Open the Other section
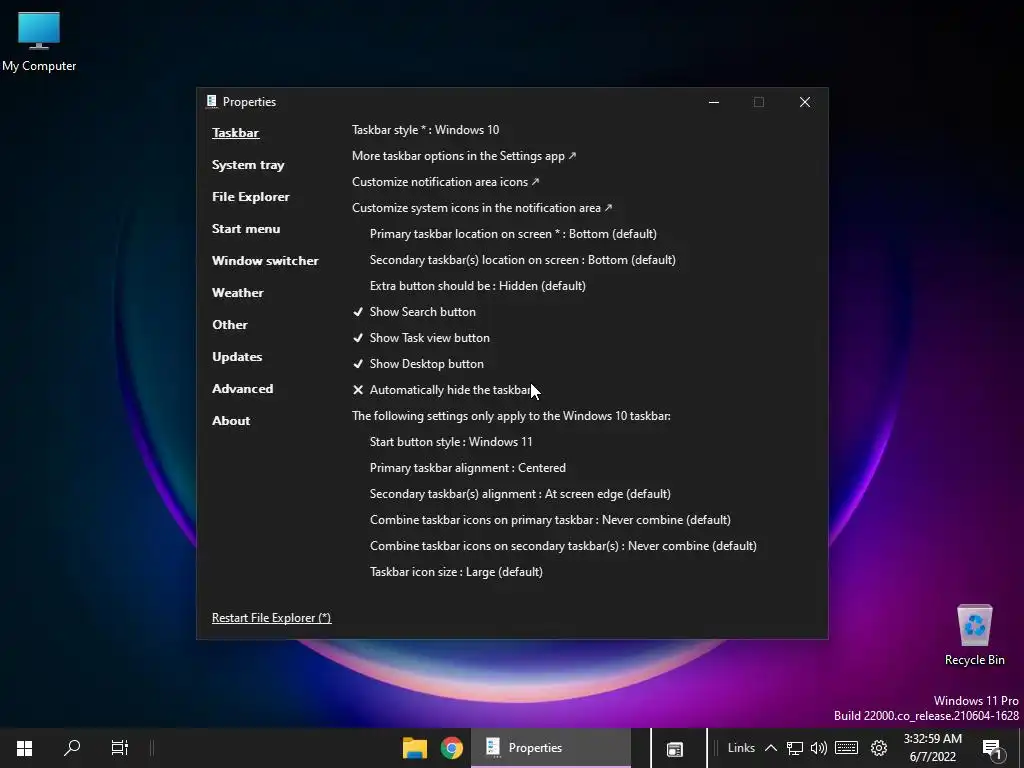This screenshot has width=1024, height=768. pyautogui.click(x=230, y=325)
